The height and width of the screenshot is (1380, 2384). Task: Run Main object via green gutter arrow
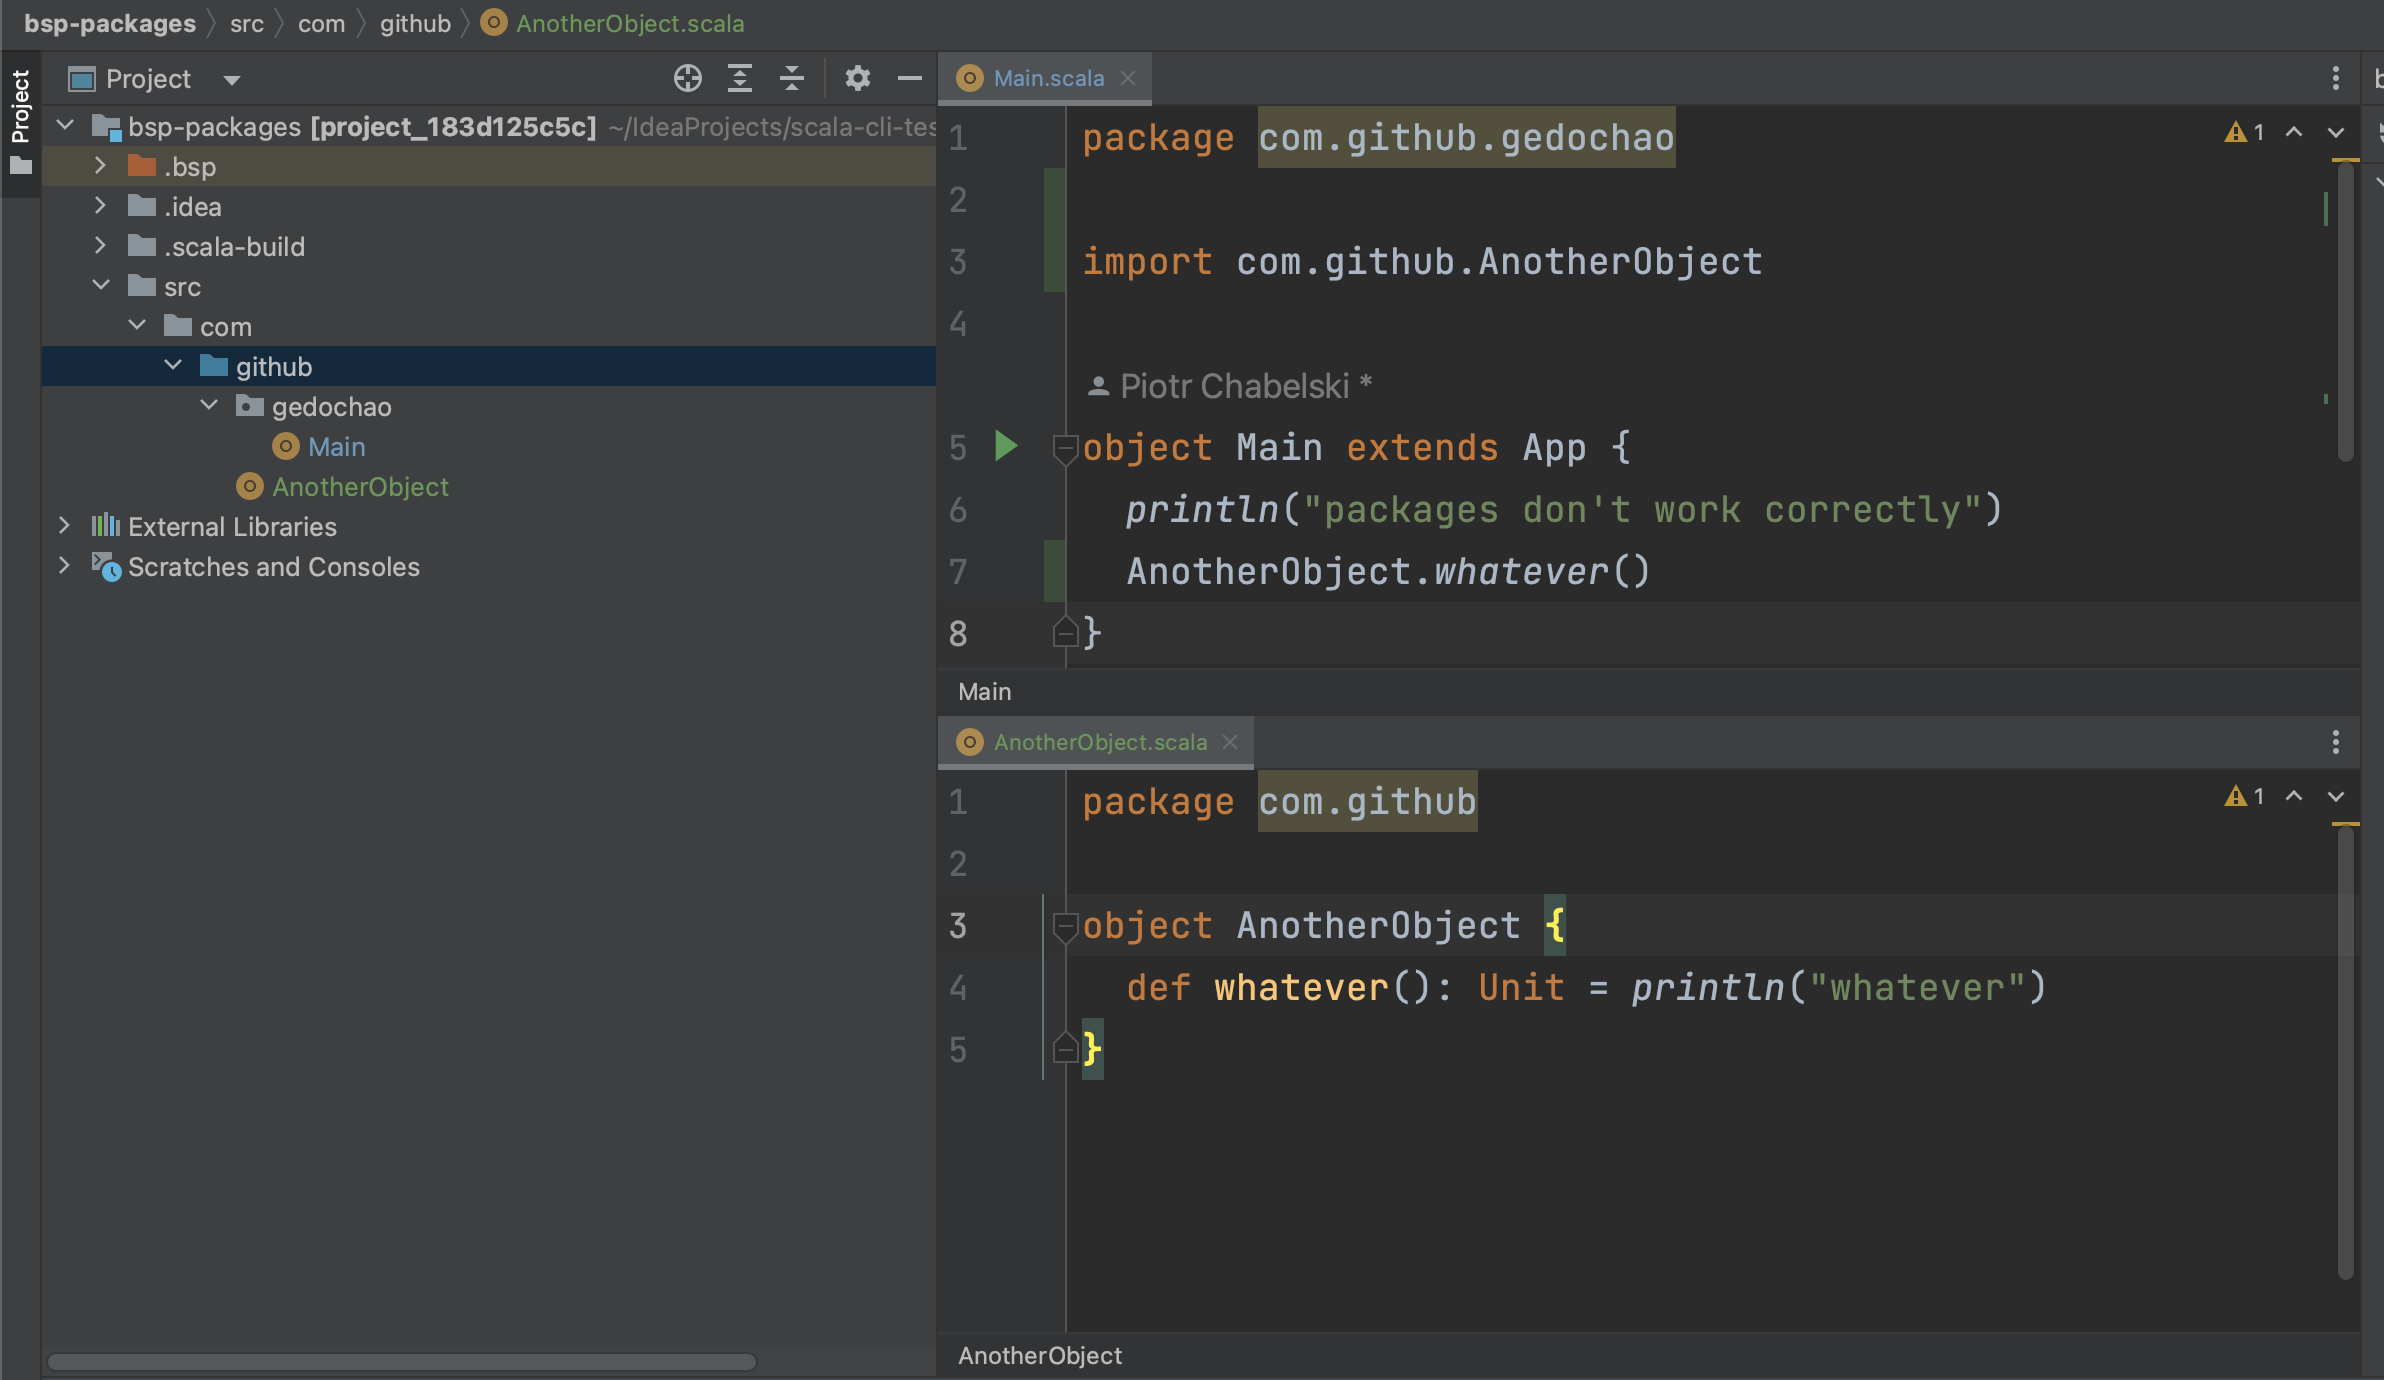(x=1005, y=447)
